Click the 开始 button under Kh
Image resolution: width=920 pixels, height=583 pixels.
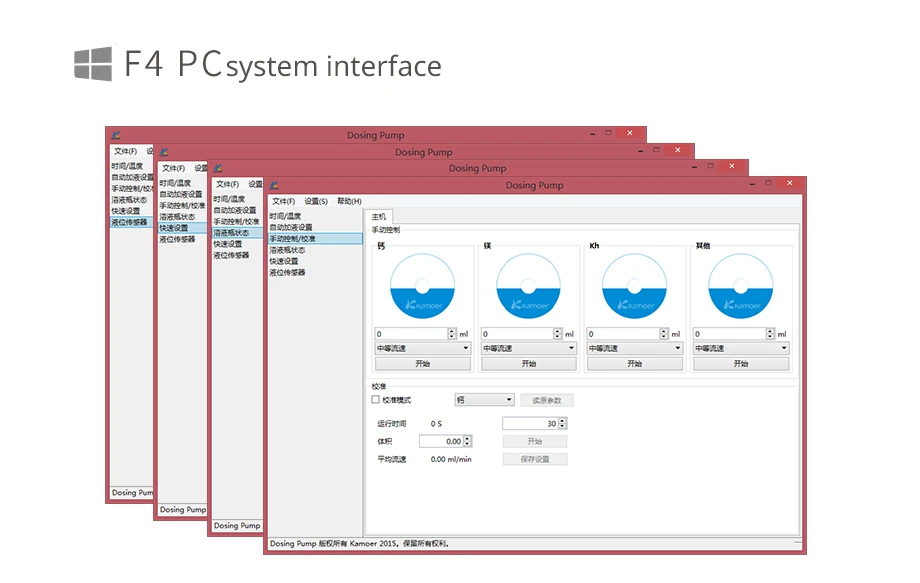coord(635,364)
